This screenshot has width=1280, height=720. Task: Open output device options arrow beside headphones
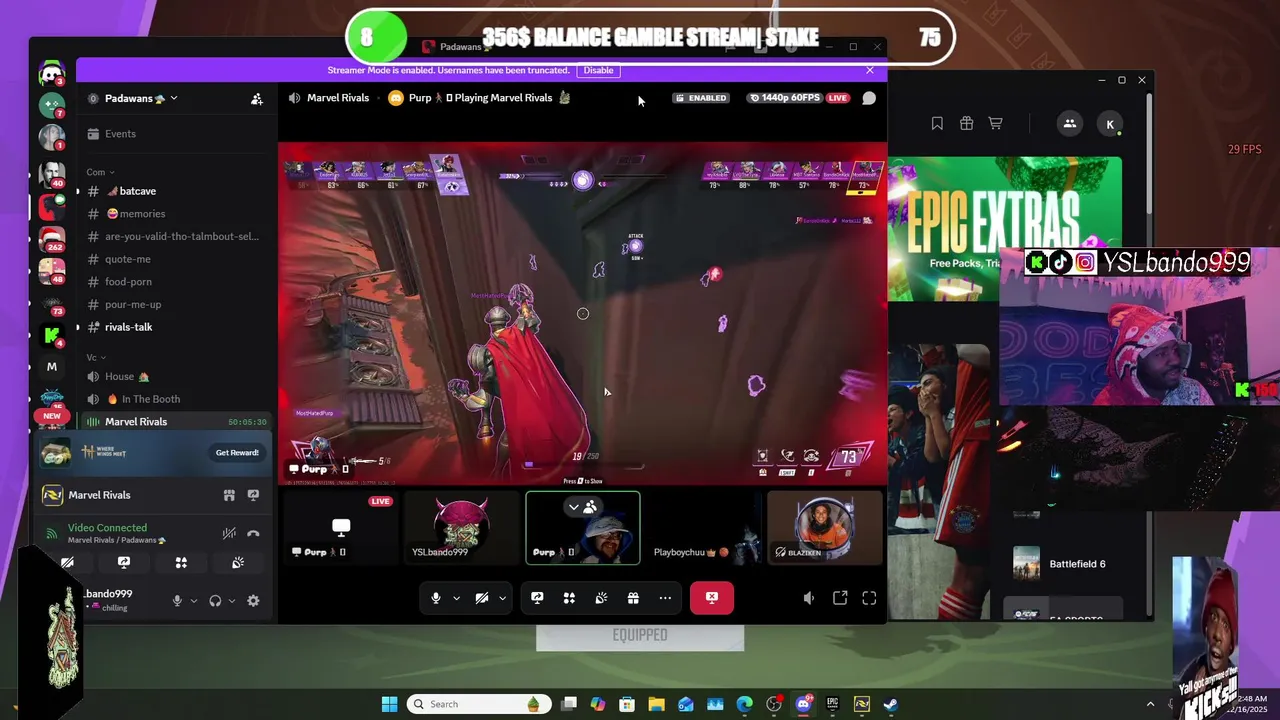click(231, 601)
